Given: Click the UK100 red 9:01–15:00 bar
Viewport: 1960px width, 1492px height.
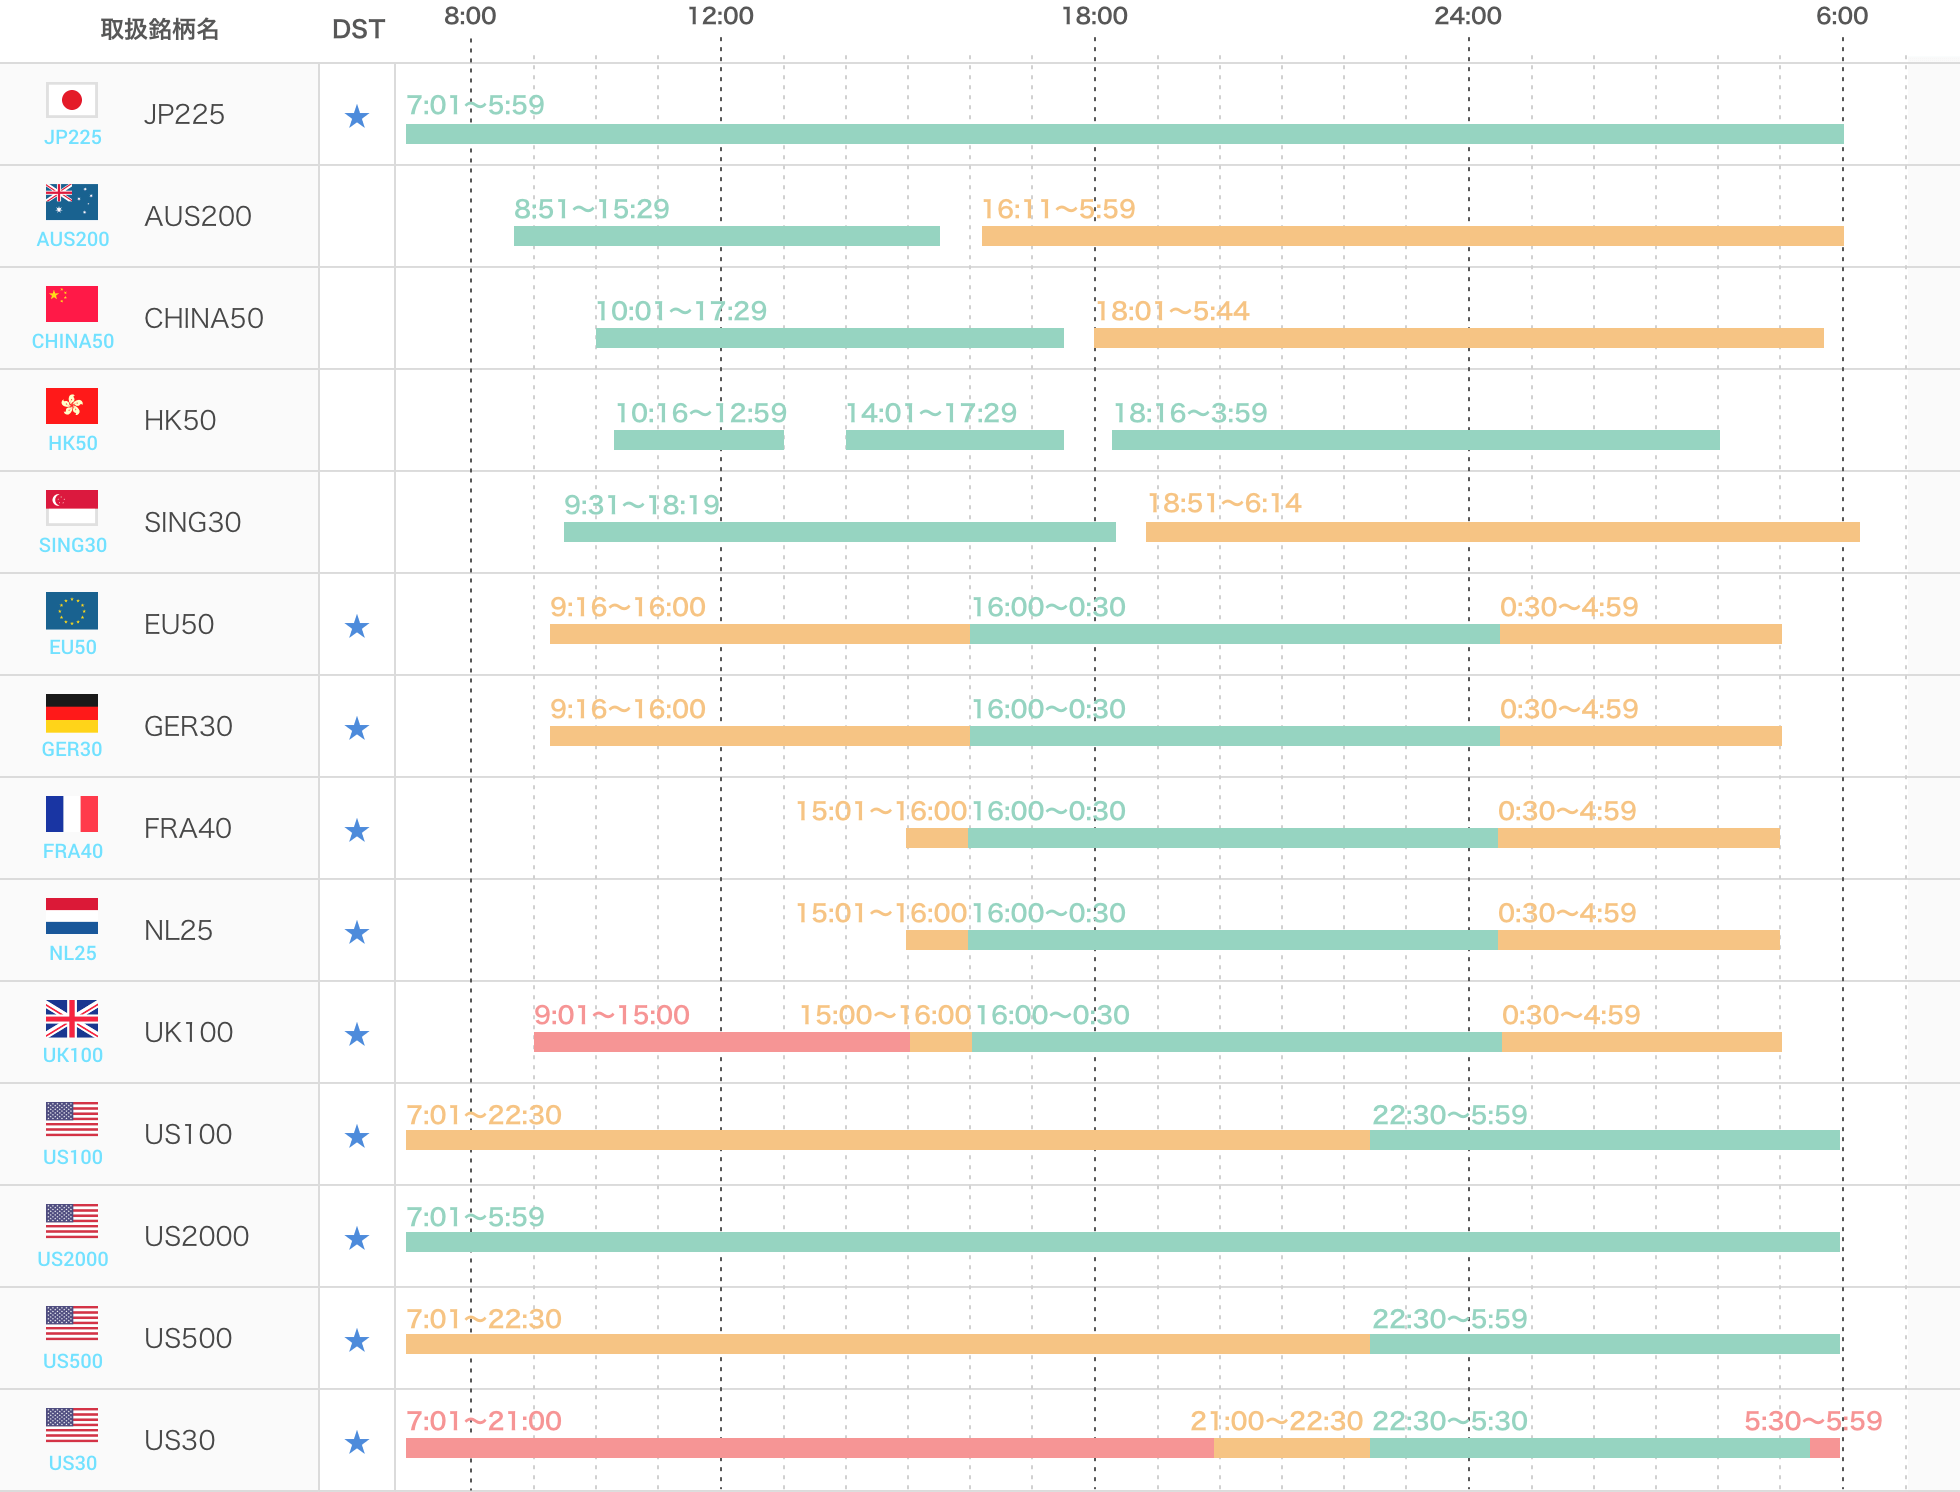Looking at the screenshot, I should coord(722,1042).
